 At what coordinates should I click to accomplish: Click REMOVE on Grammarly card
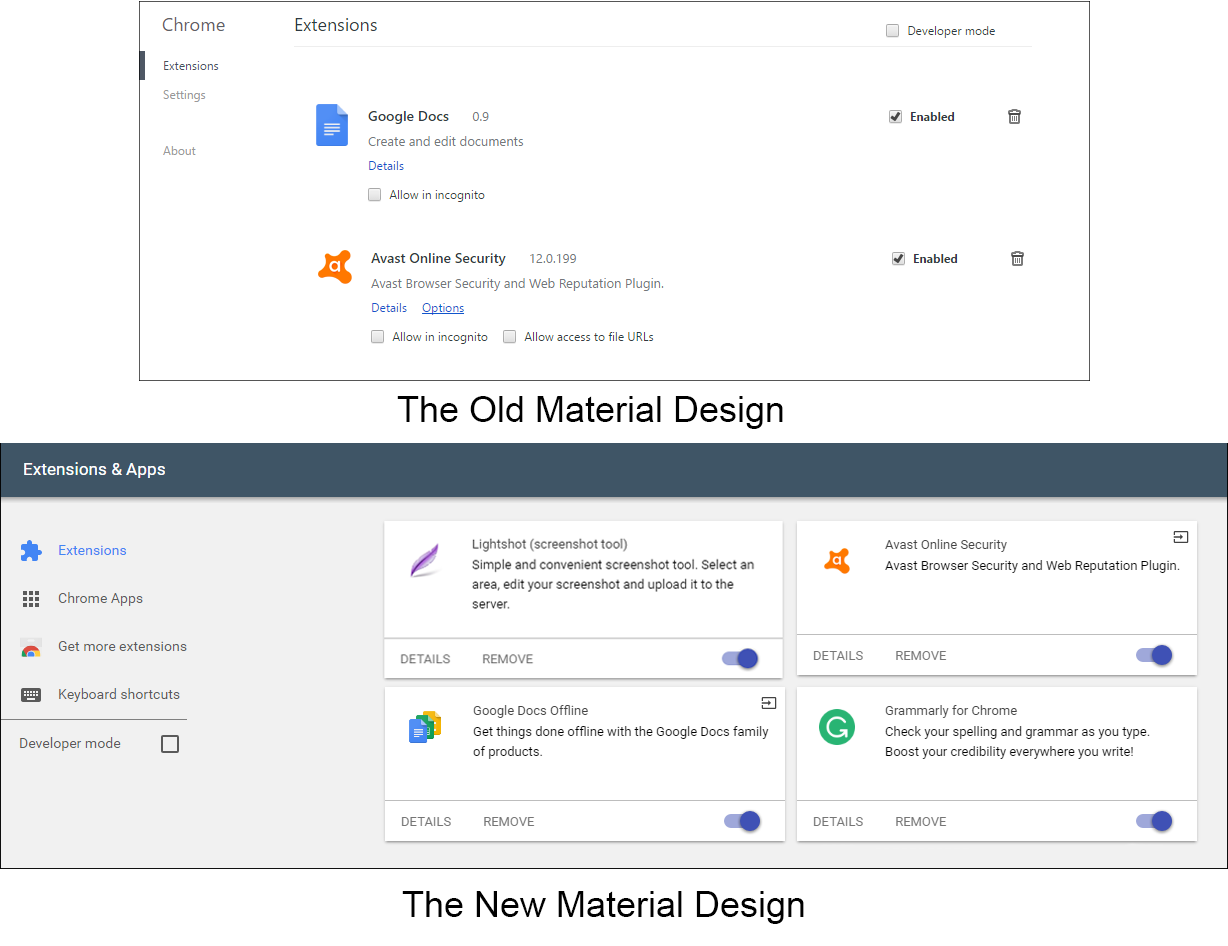pyautogui.click(x=921, y=822)
